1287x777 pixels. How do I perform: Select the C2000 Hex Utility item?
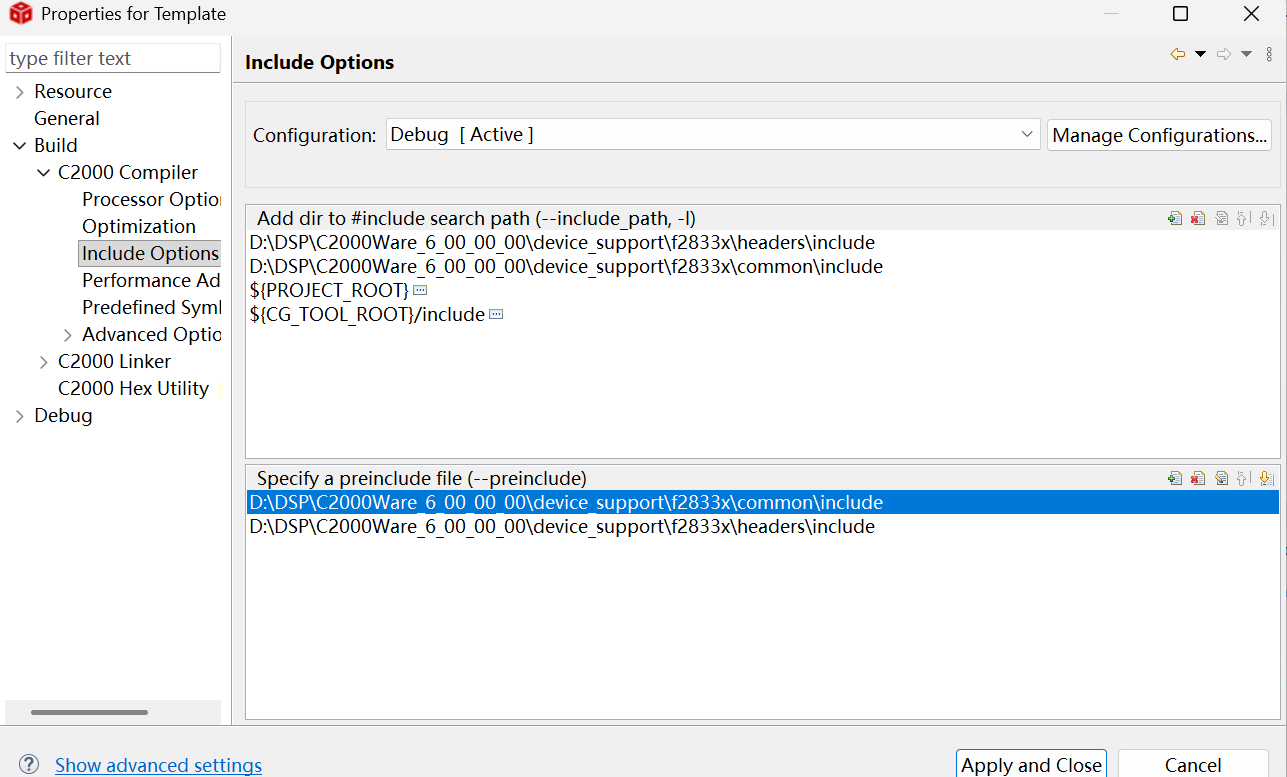tap(133, 388)
